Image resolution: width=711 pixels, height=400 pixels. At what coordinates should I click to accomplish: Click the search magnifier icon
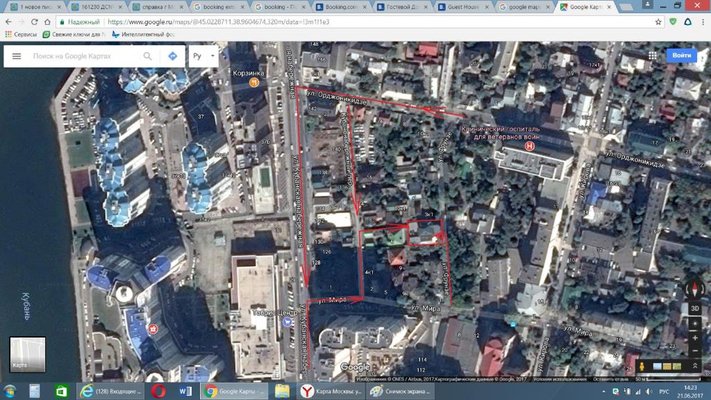[147, 56]
